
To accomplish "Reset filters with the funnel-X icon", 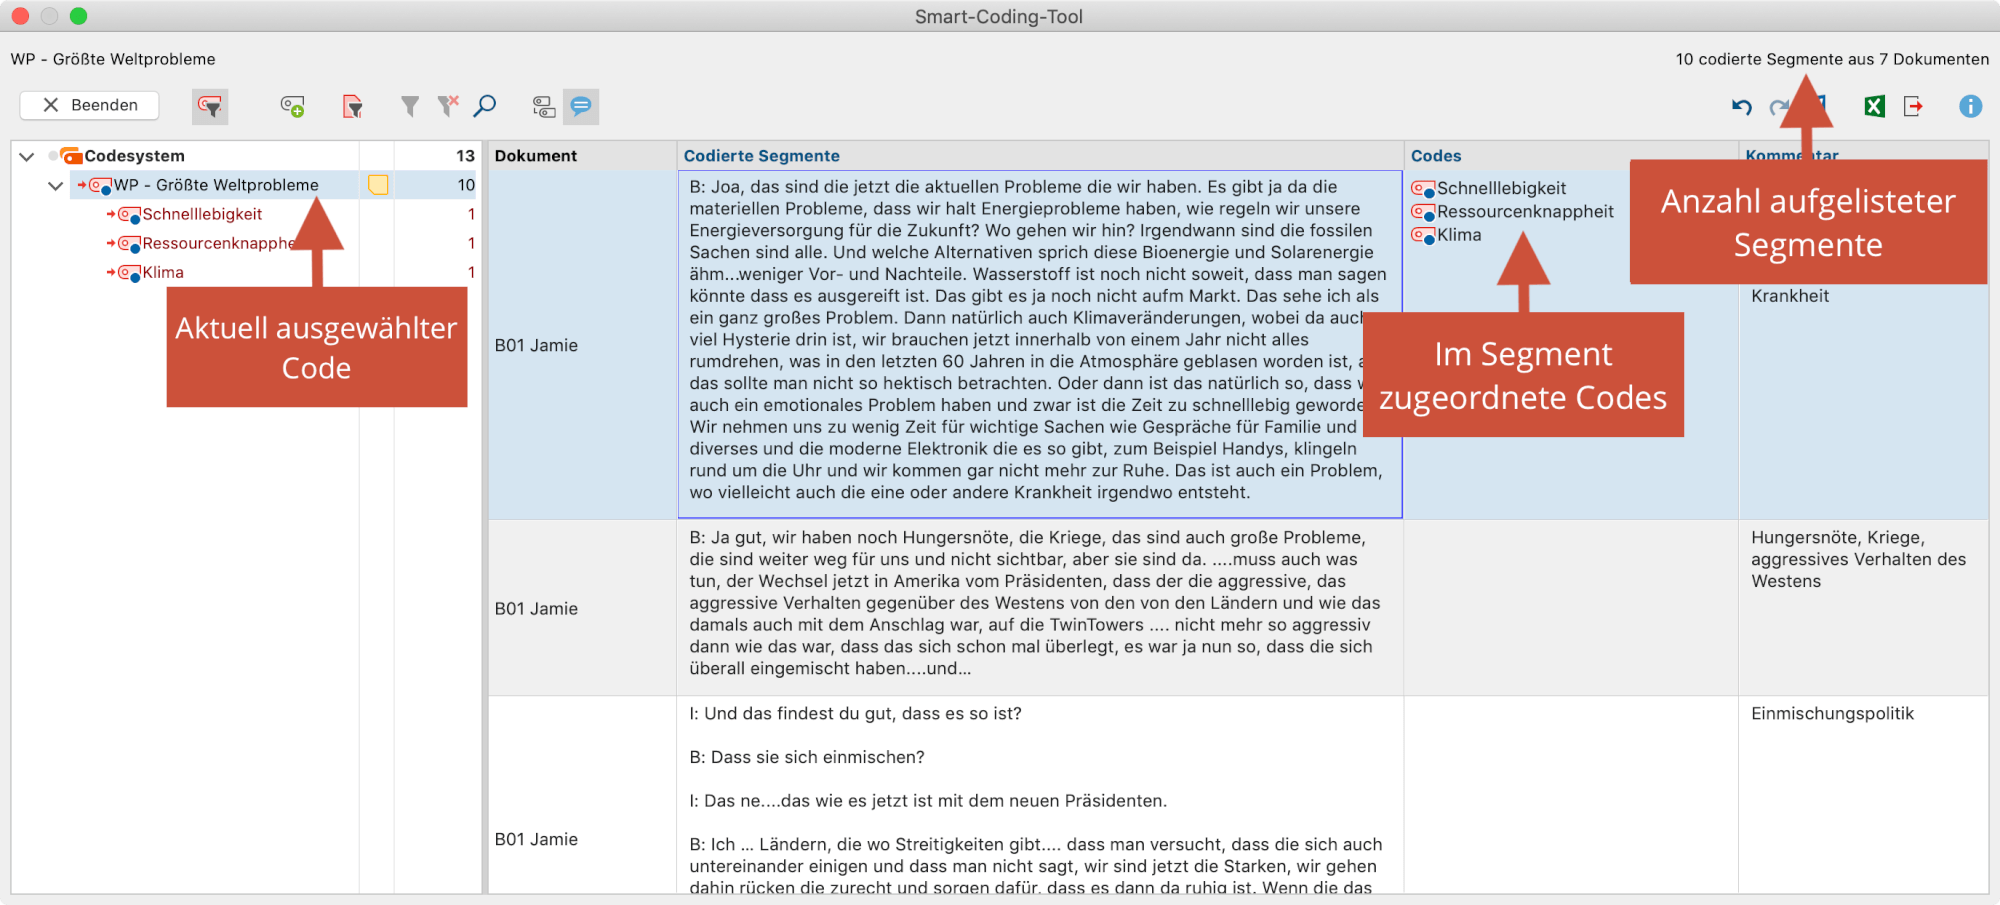I will pyautogui.click(x=448, y=105).
